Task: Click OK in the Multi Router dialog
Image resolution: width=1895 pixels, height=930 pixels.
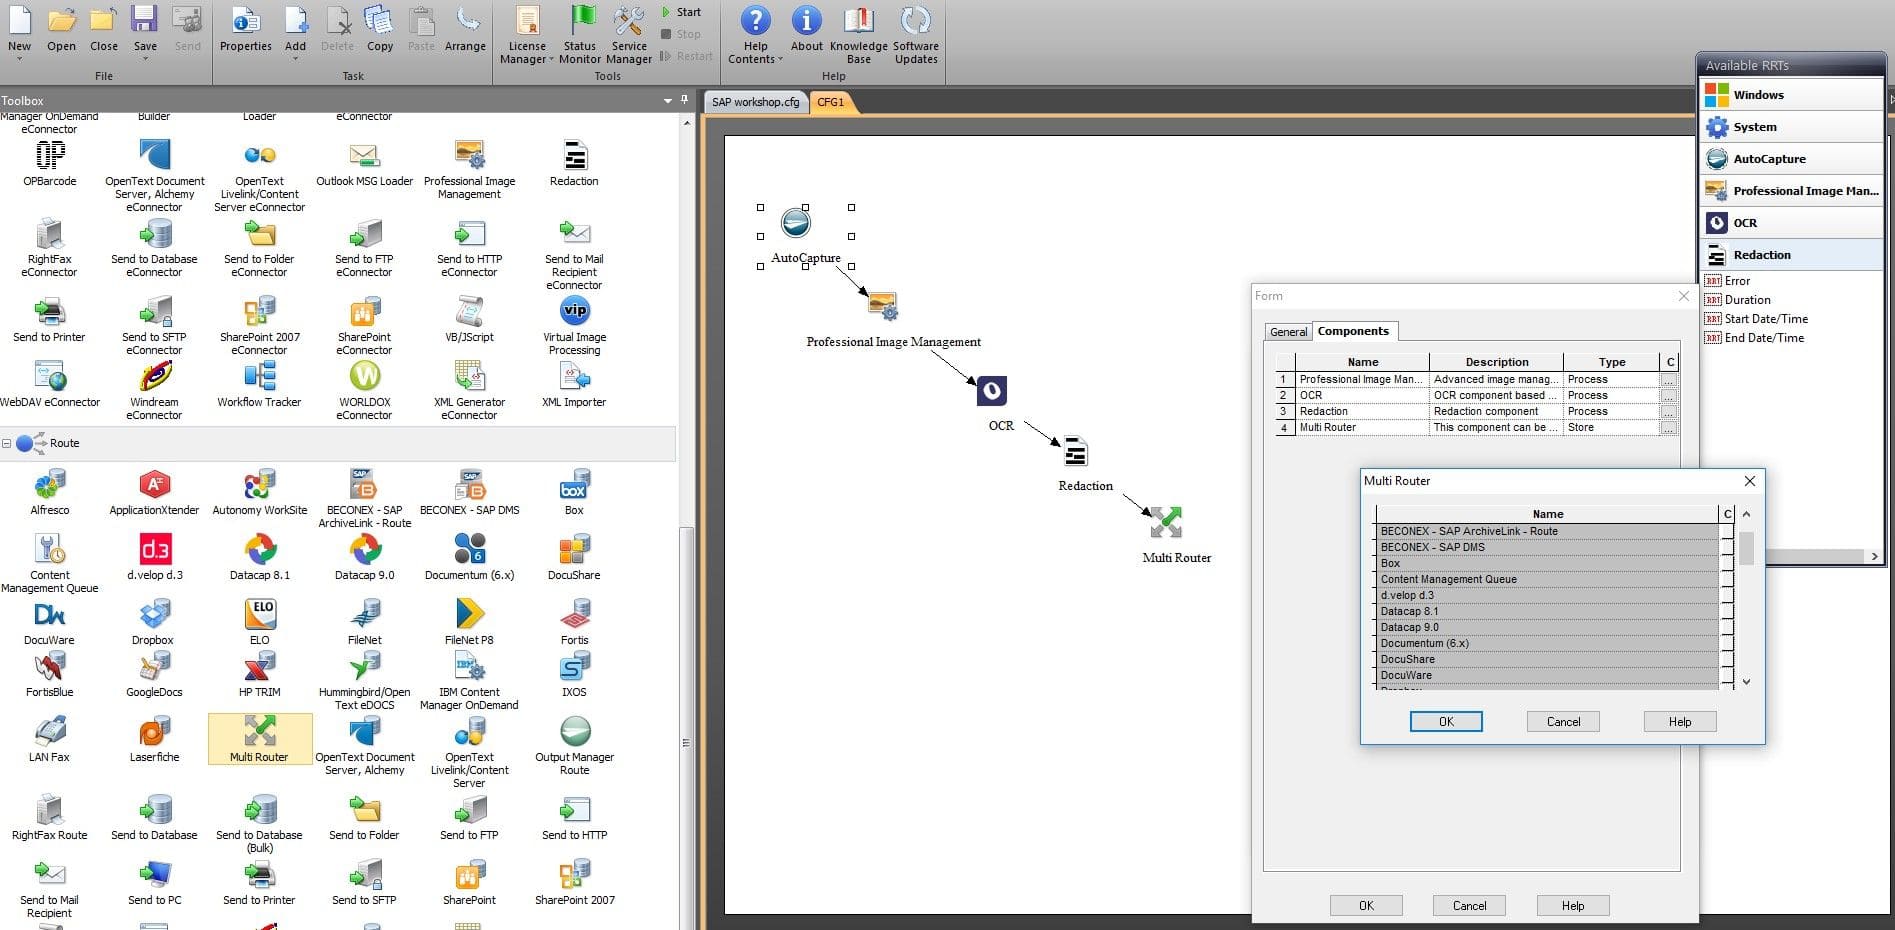Action: click(x=1446, y=722)
